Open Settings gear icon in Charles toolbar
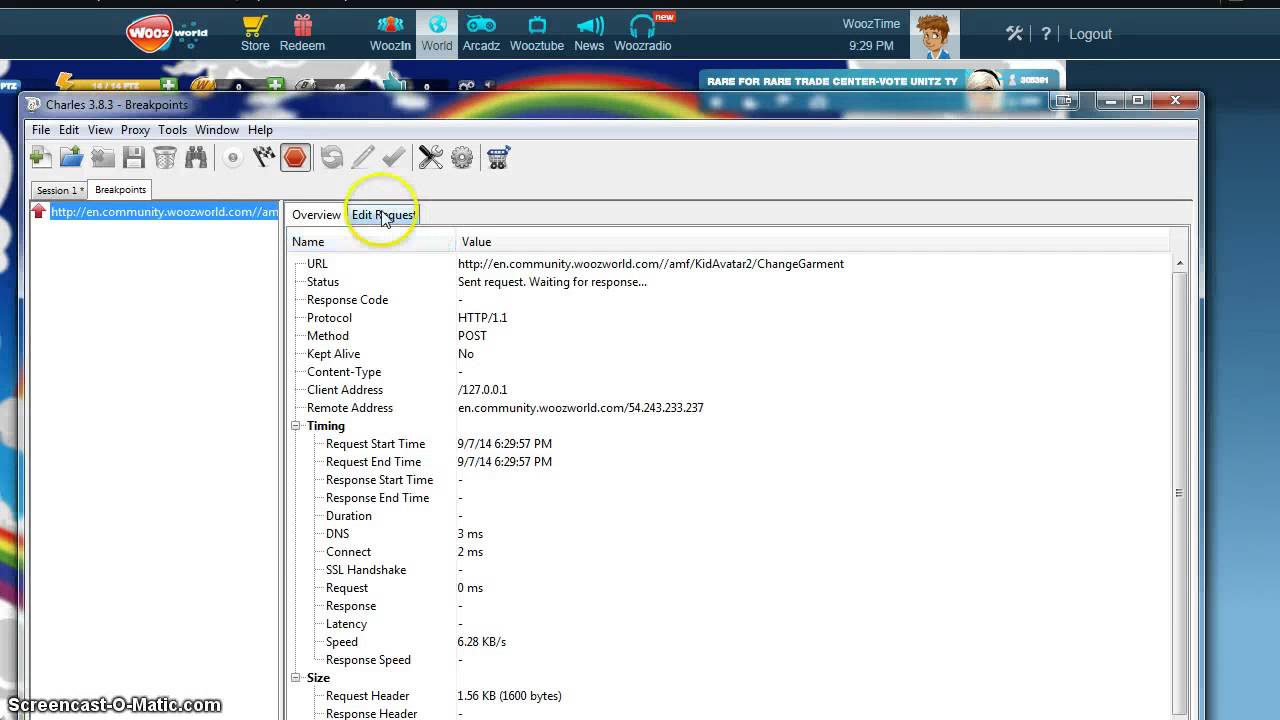 tap(462, 157)
